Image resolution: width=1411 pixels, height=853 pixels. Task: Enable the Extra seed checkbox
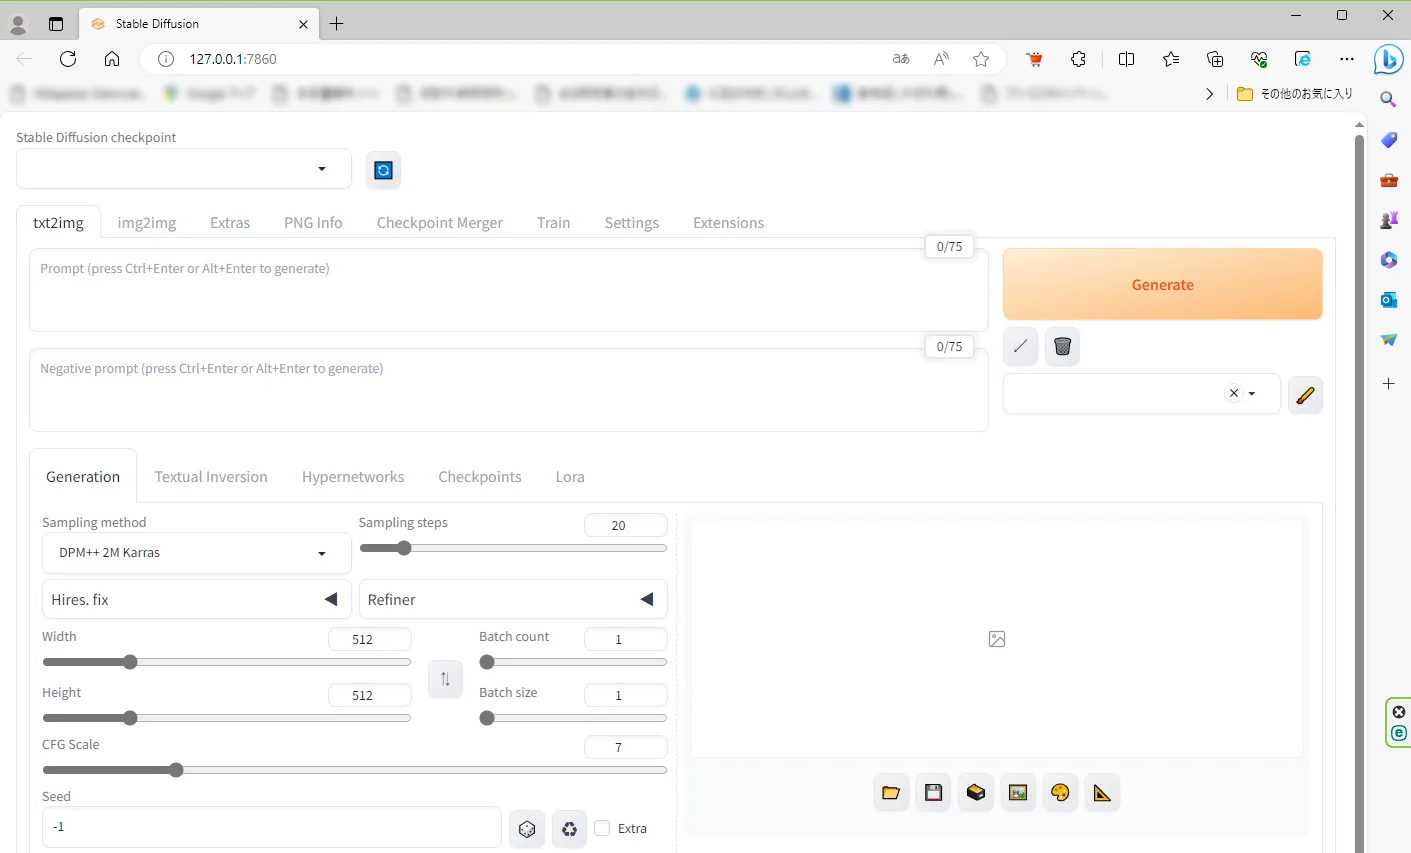coord(602,828)
